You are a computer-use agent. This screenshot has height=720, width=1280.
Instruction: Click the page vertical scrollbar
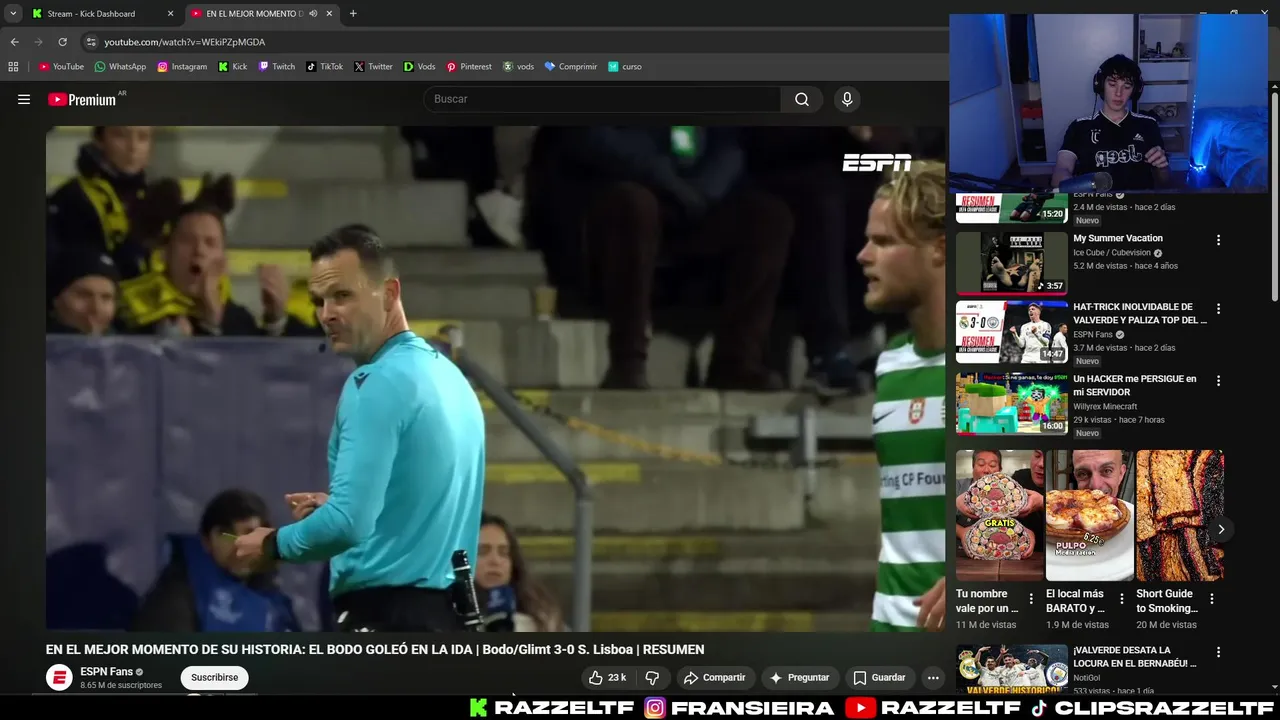1275,195
